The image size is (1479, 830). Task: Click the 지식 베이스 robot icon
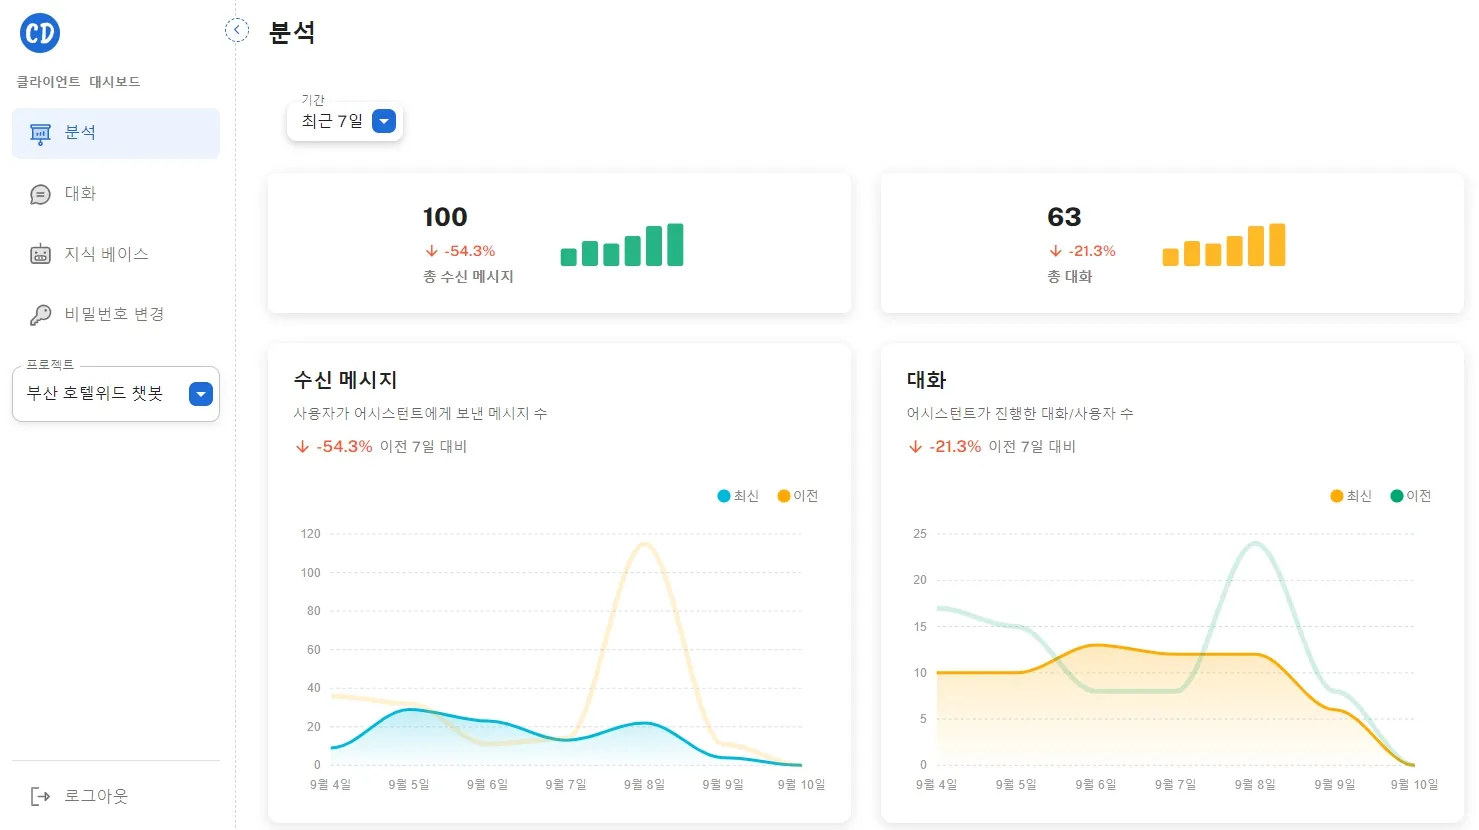tap(40, 255)
